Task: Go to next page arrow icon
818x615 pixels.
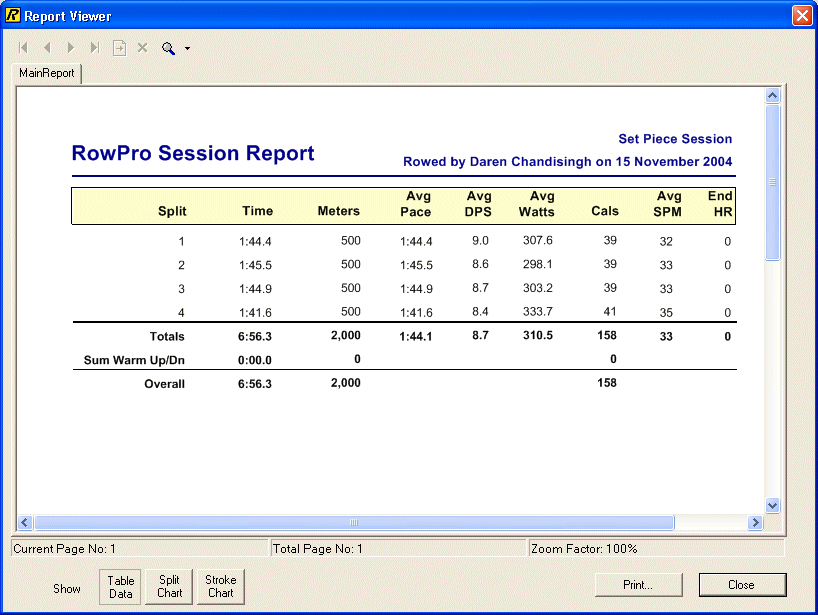Action: (x=71, y=48)
